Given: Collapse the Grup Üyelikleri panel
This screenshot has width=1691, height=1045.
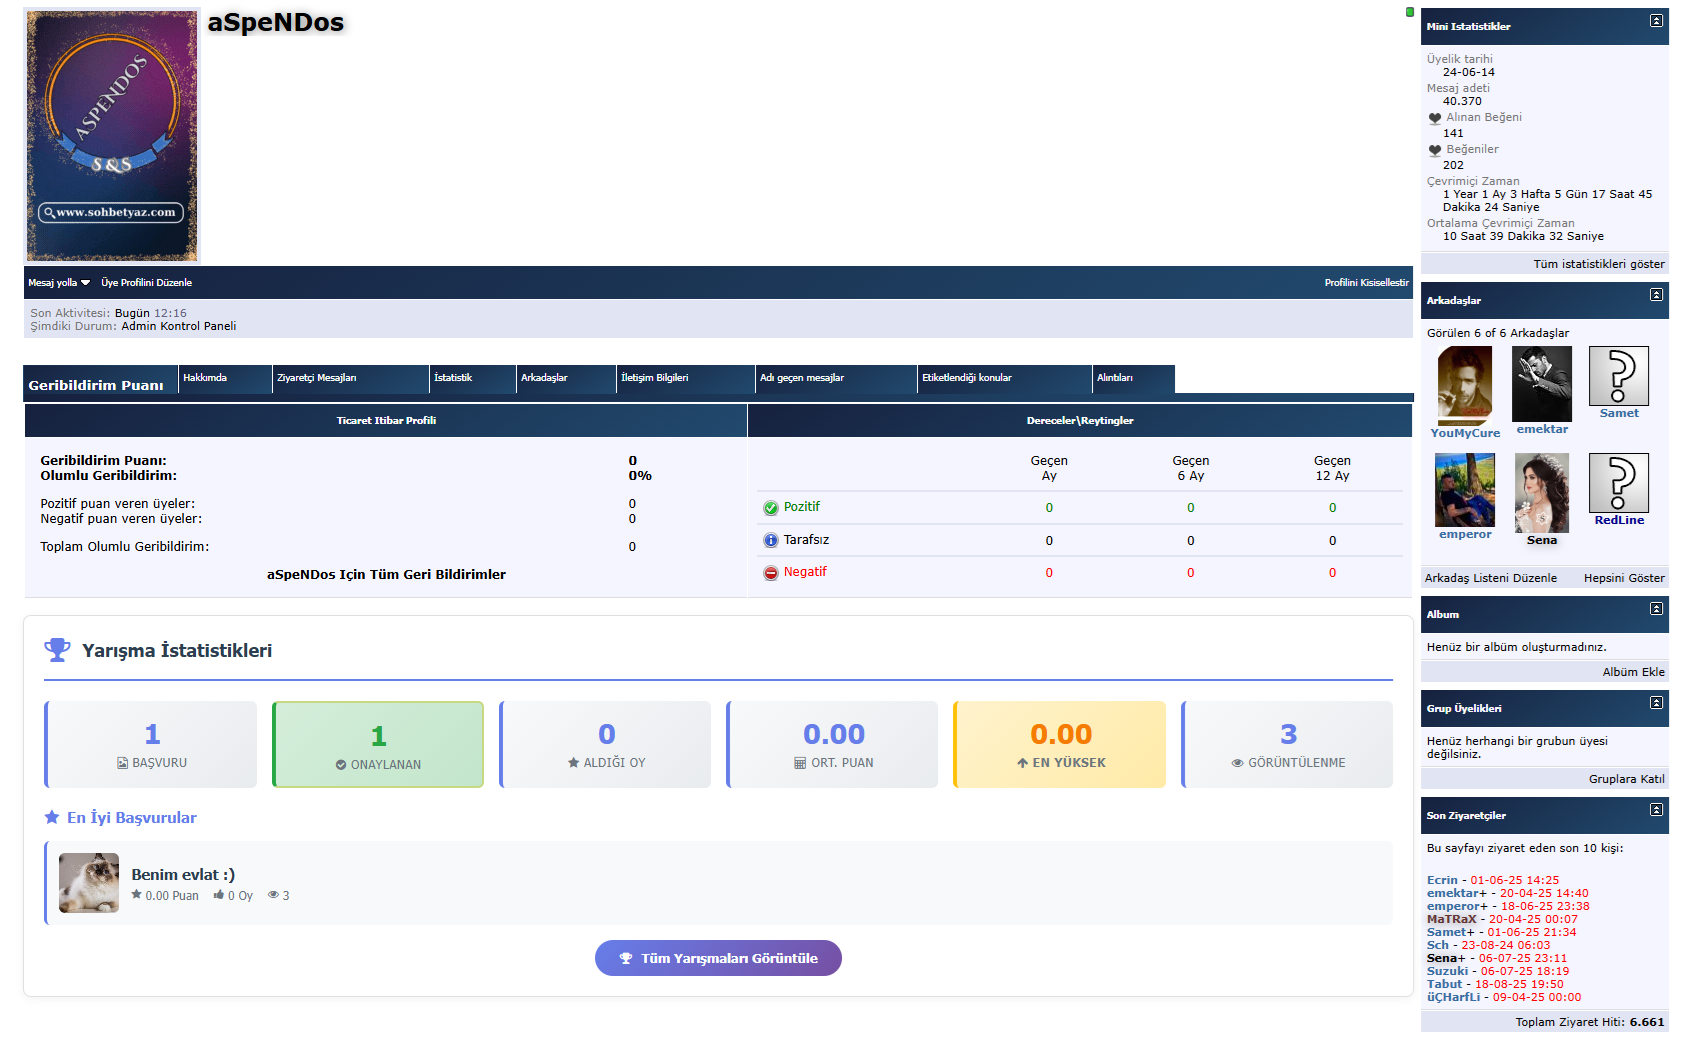Looking at the screenshot, I should [x=1656, y=703].
